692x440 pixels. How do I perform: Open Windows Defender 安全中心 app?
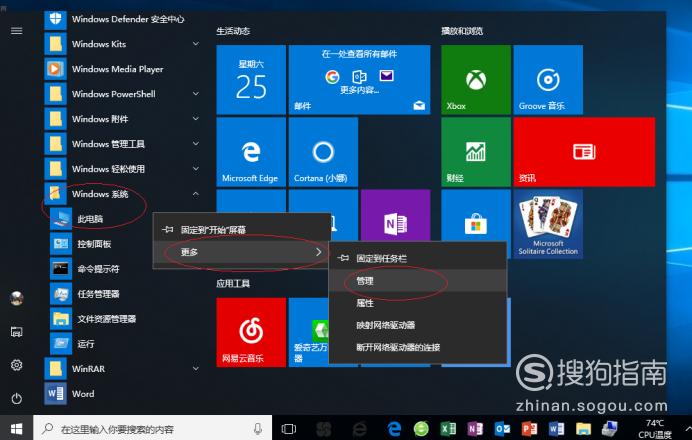pyautogui.click(x=121, y=19)
